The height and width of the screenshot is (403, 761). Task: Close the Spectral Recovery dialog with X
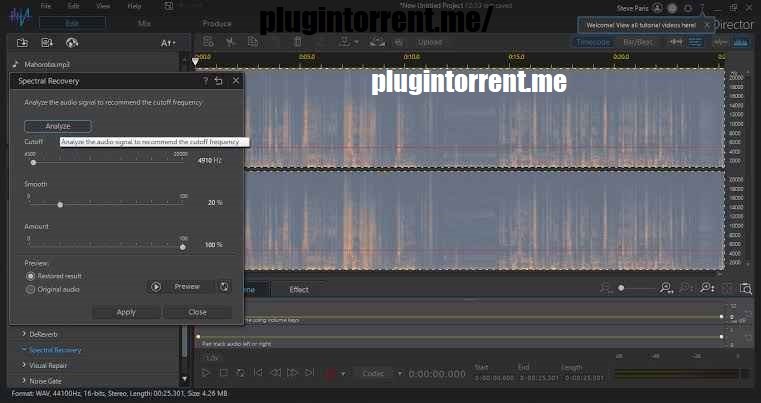tap(236, 81)
